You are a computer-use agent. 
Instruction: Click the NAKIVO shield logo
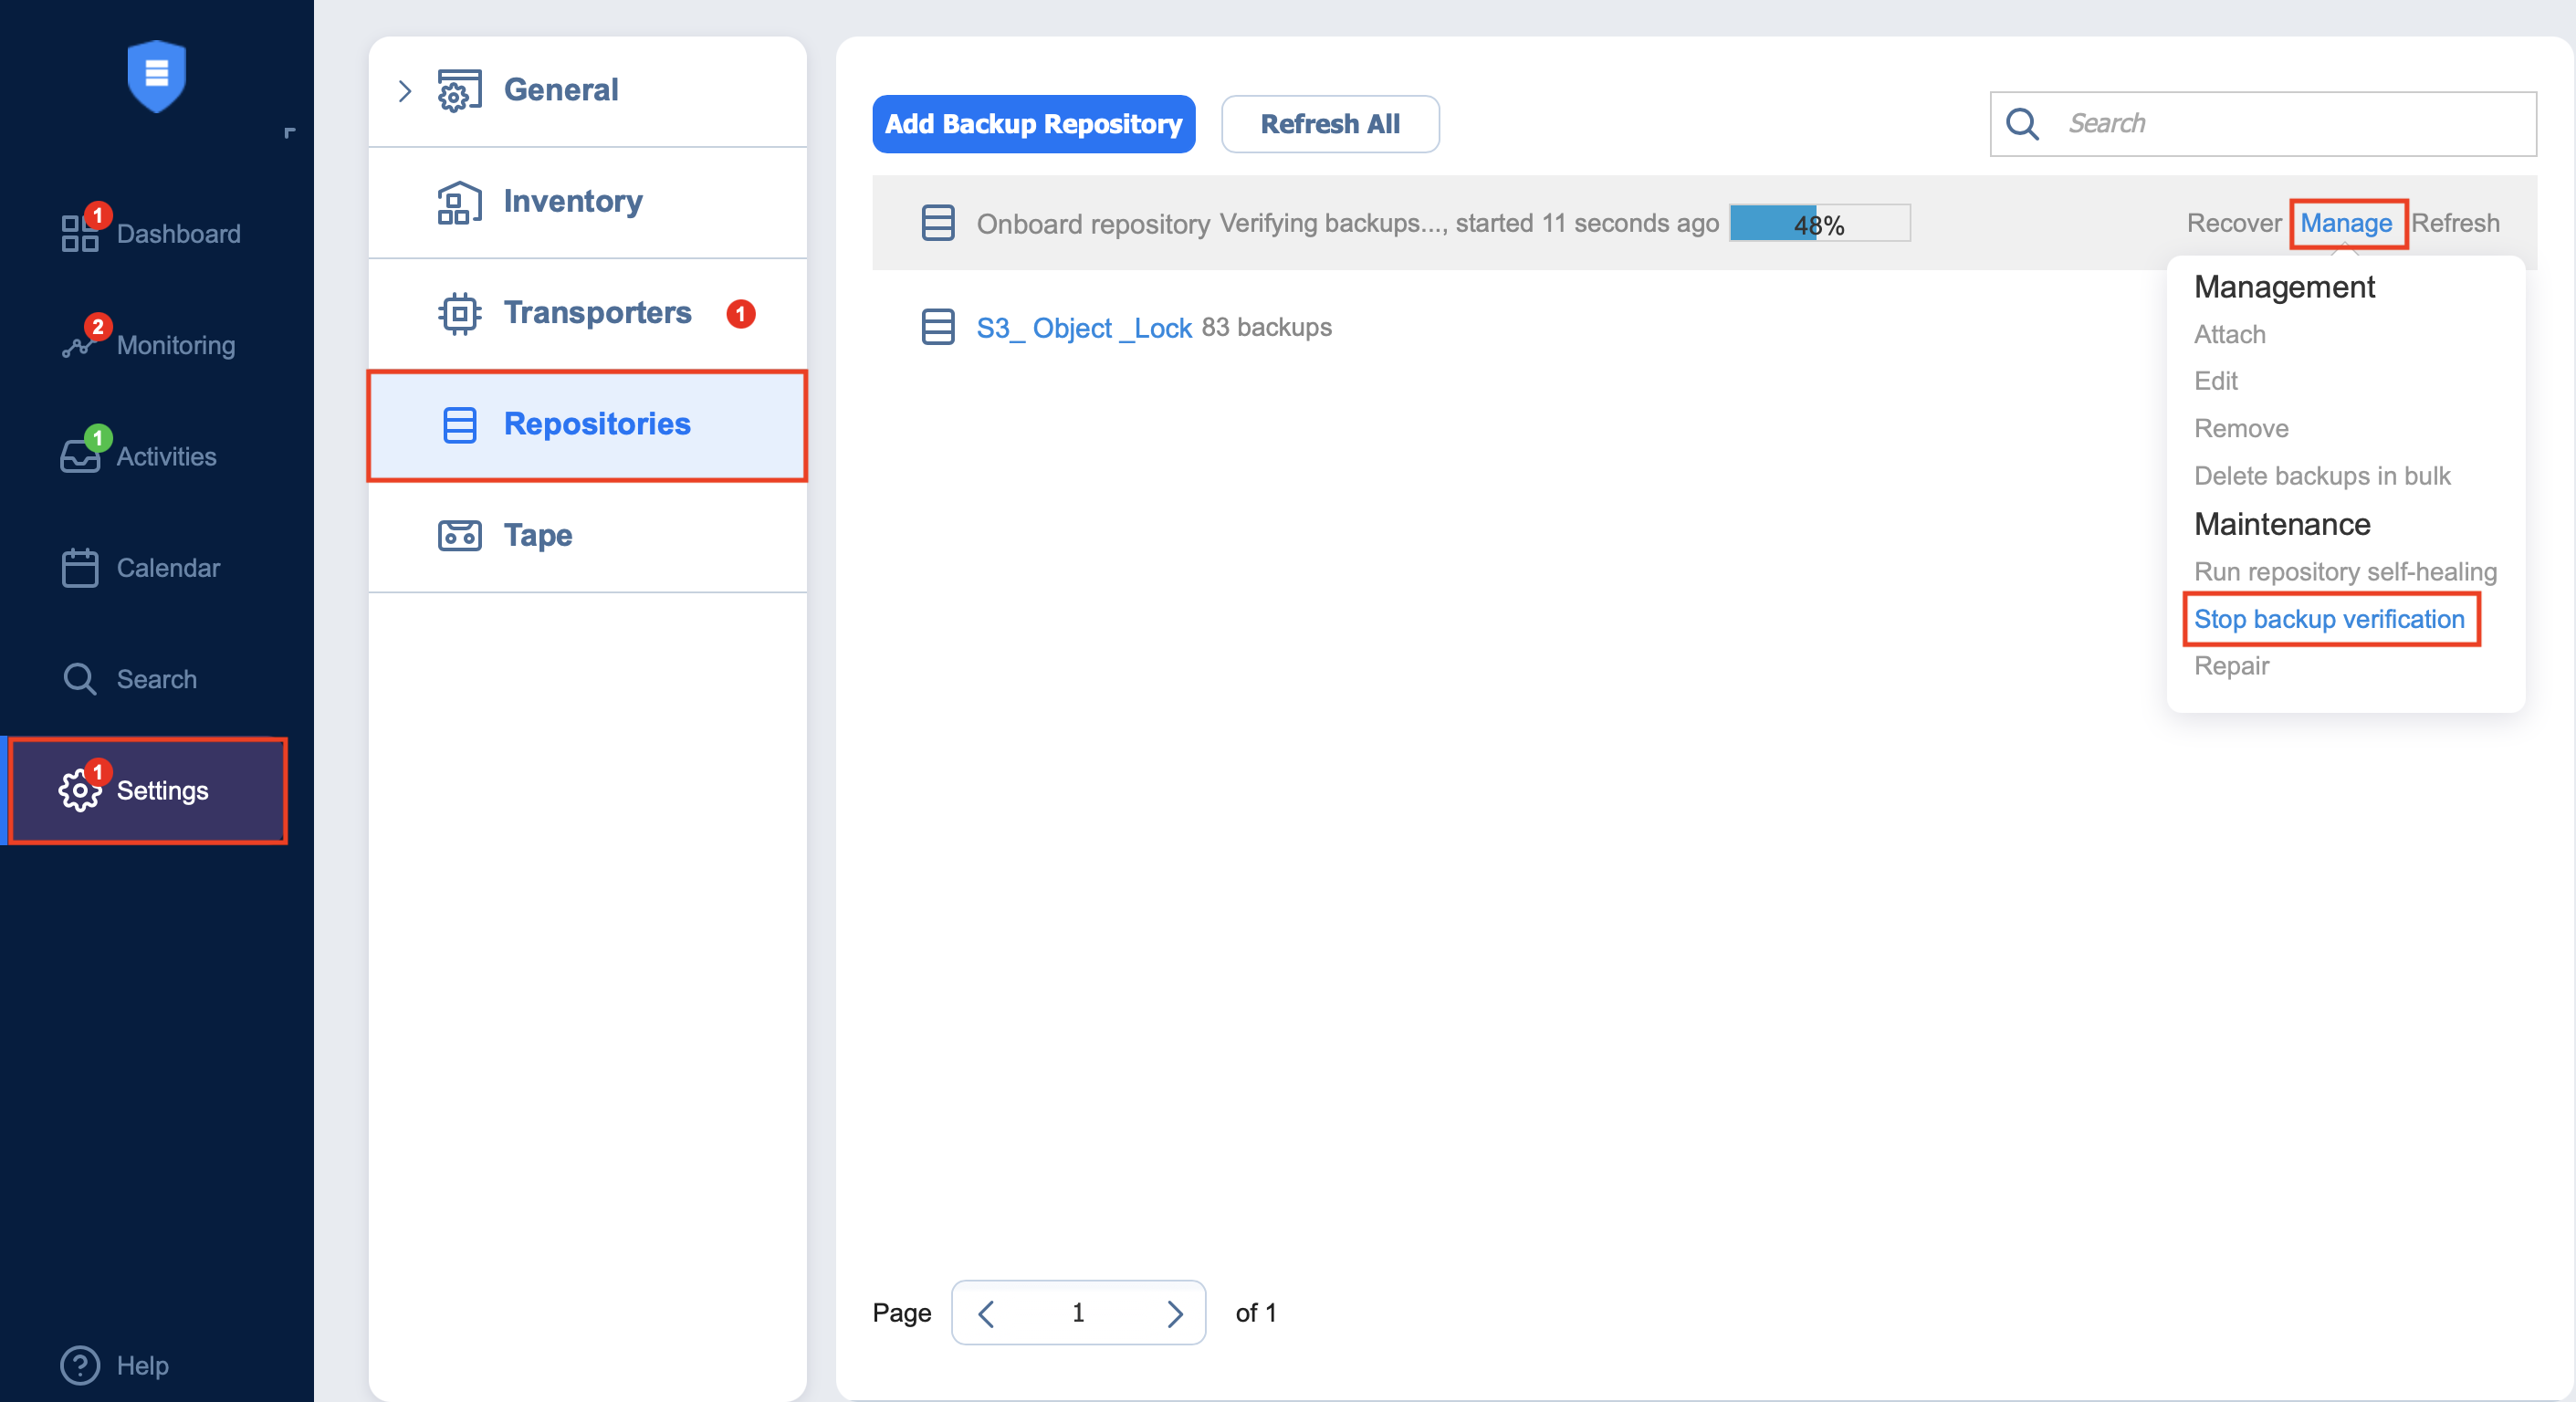pyautogui.click(x=157, y=75)
